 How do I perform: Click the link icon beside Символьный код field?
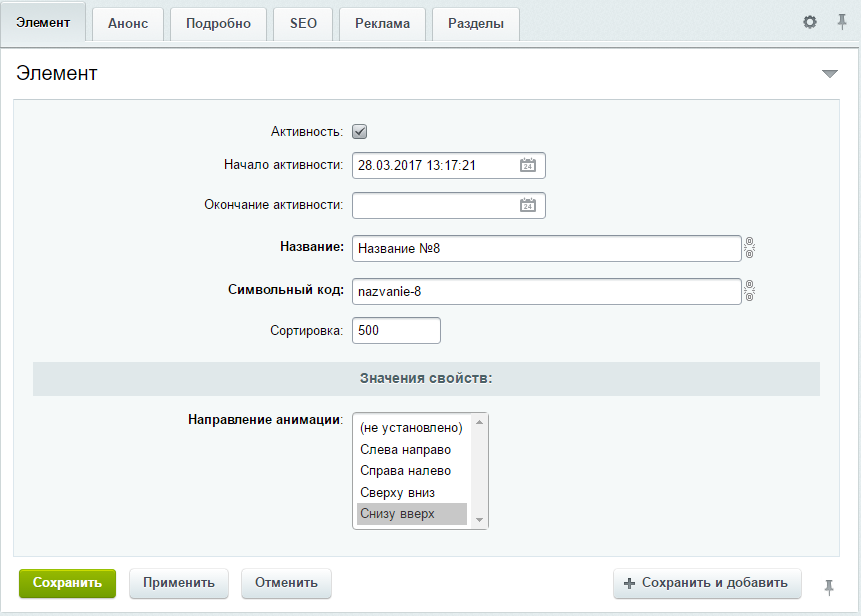750,290
